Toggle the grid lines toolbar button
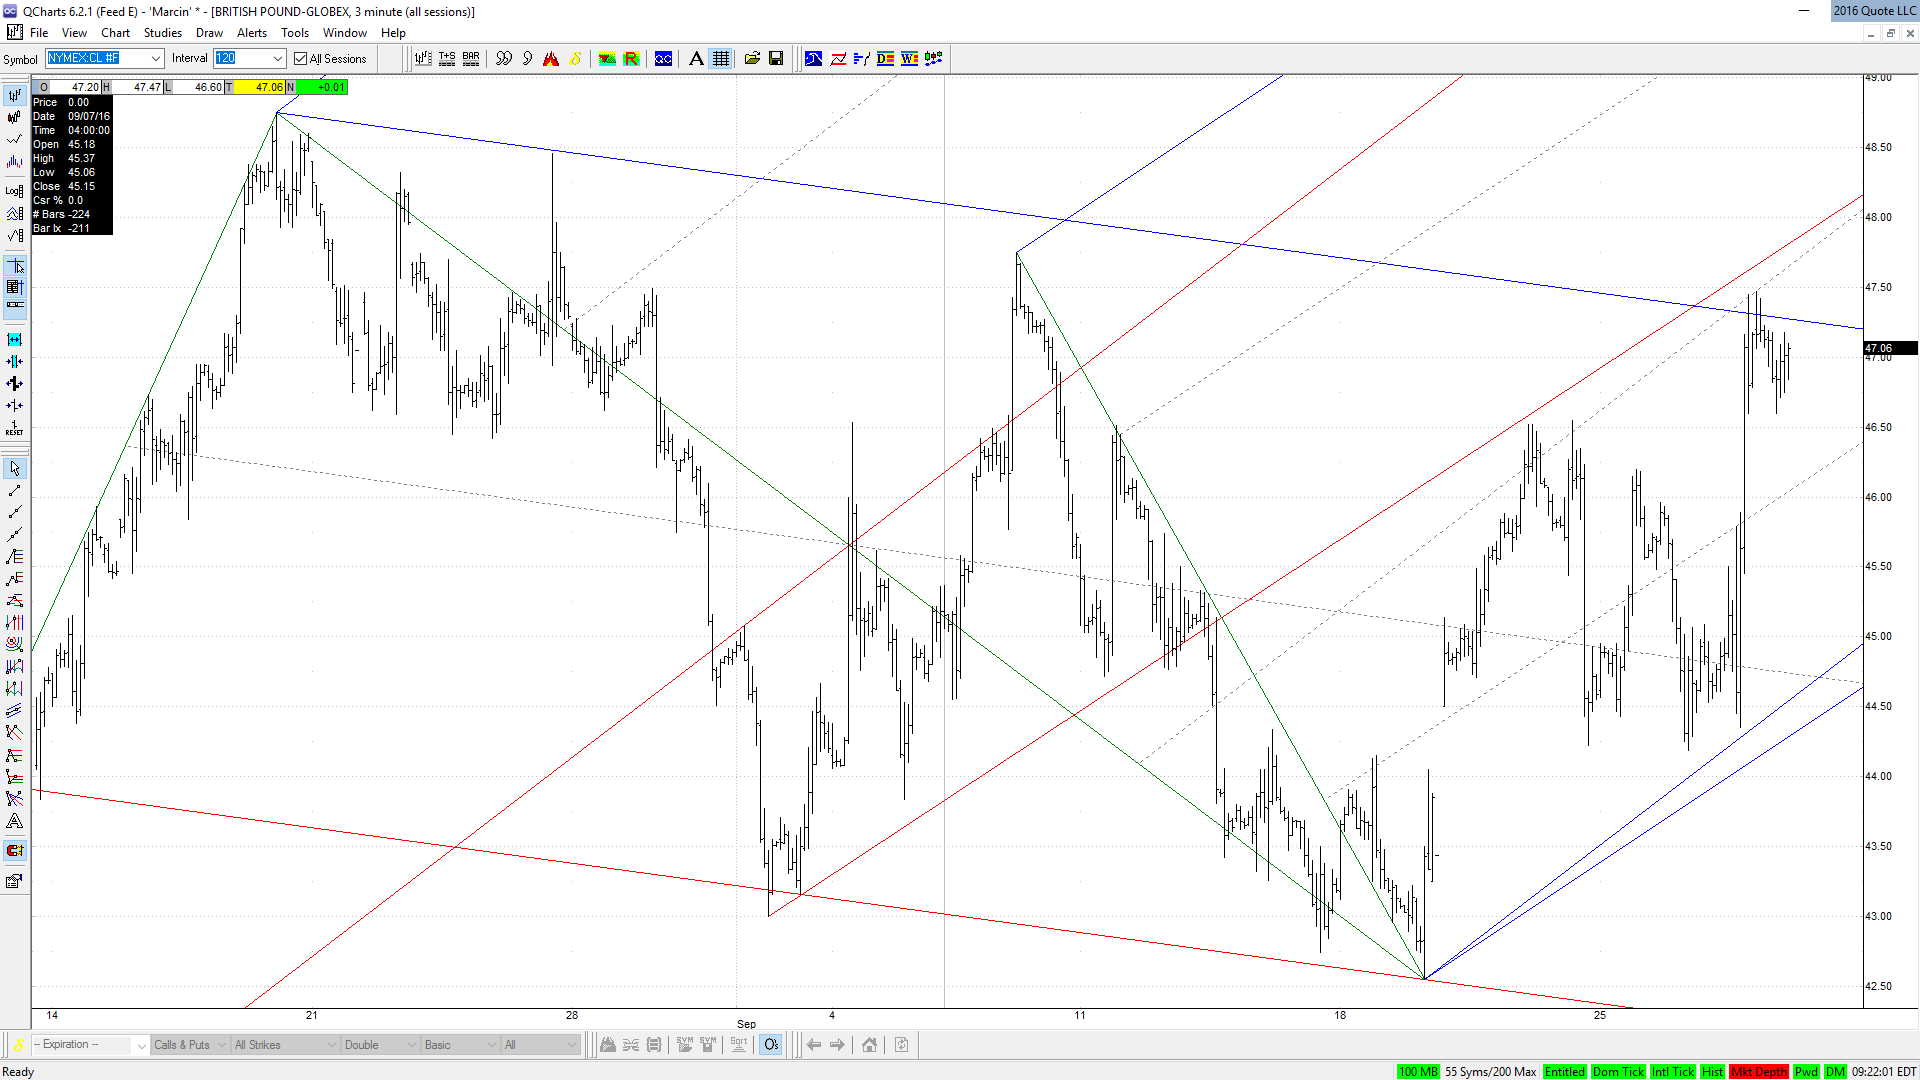Image resolution: width=1920 pixels, height=1080 pixels. tap(721, 59)
